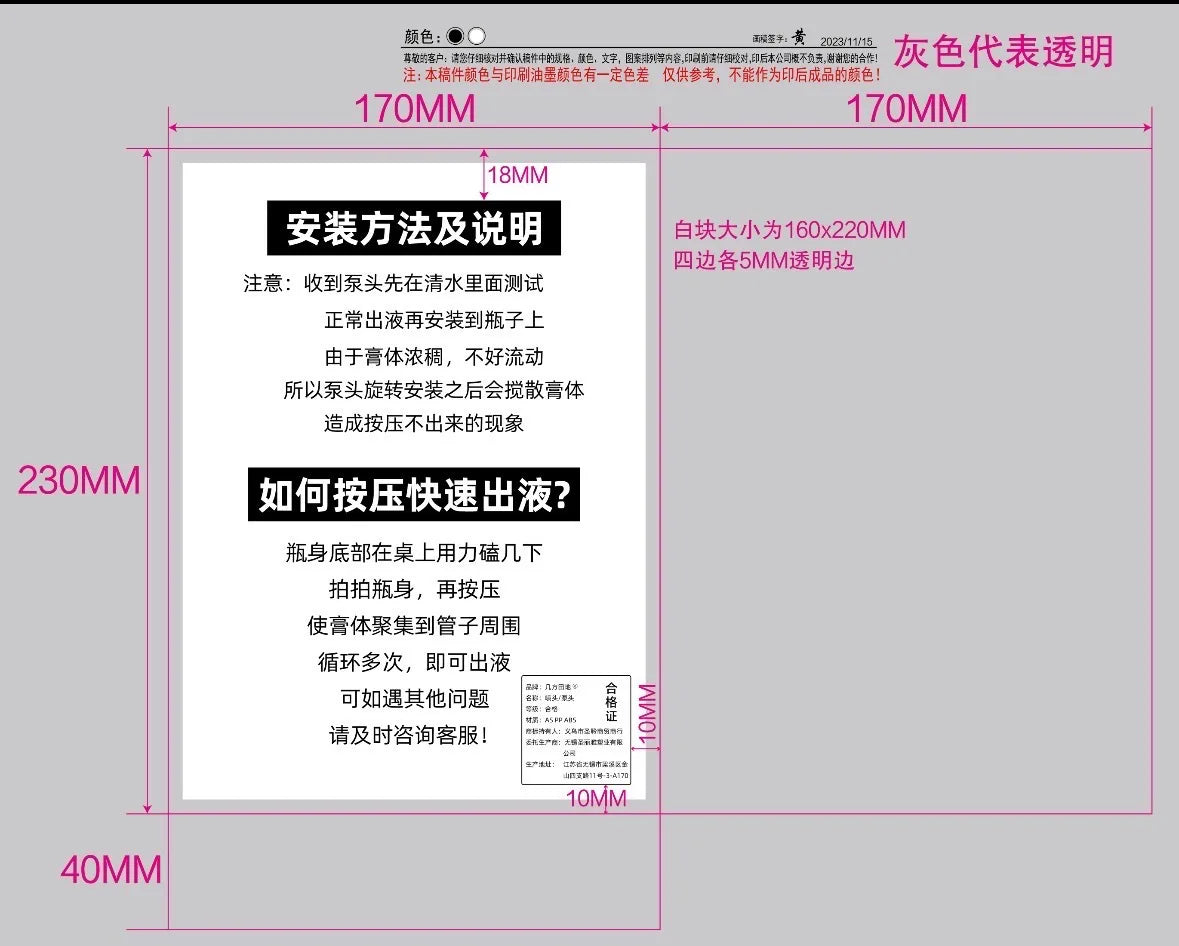Screen dimensions: 1179x946
Task: Select the red color-difference warning line
Action: [x=641, y=75]
